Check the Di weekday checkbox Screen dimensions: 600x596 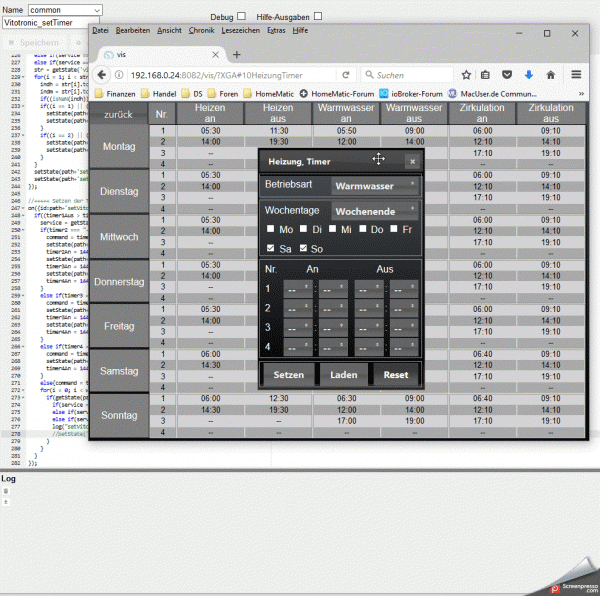[303, 229]
